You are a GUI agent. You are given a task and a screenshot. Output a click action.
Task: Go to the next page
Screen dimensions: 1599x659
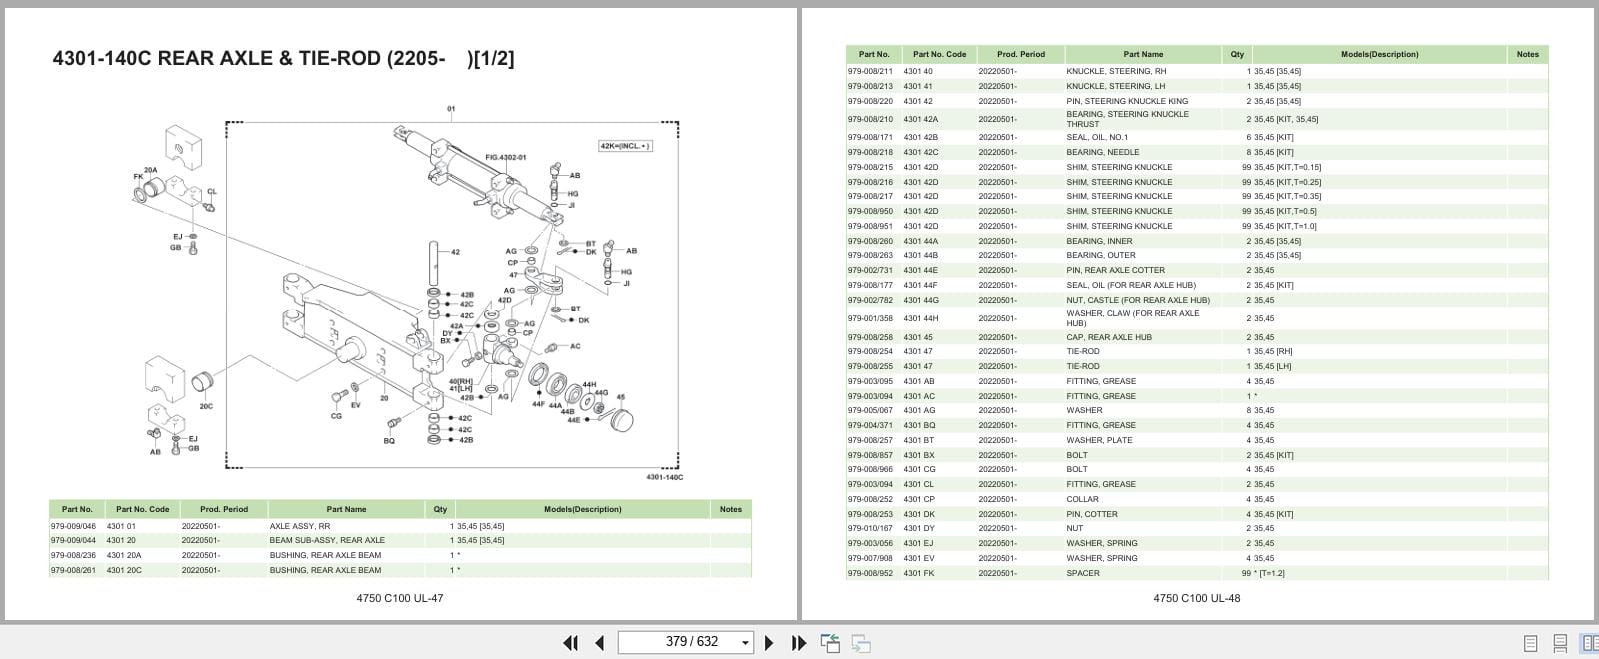coord(769,643)
